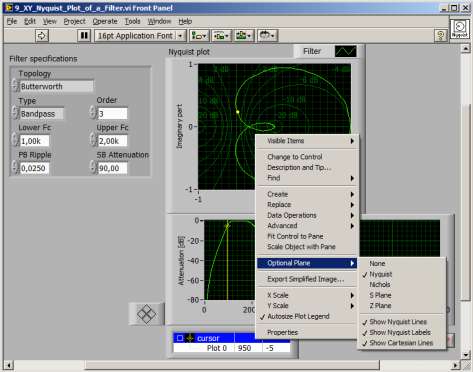This screenshot has height=372, width=473.
Task: Toggle Show Nyquist Labels
Action: click(402, 332)
